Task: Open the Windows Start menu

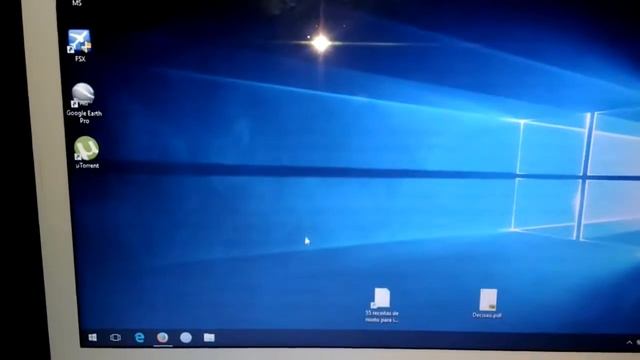Action: 93,337
